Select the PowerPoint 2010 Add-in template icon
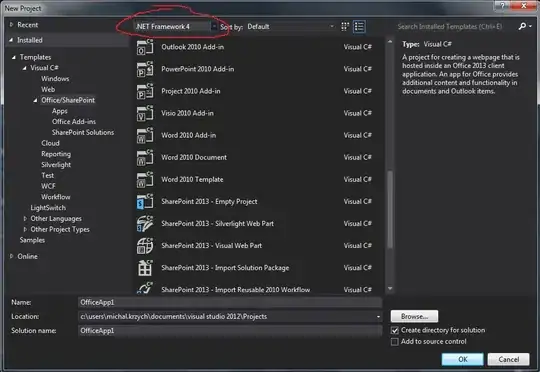Viewport: 540px width, 372px height. pyautogui.click(x=145, y=69)
